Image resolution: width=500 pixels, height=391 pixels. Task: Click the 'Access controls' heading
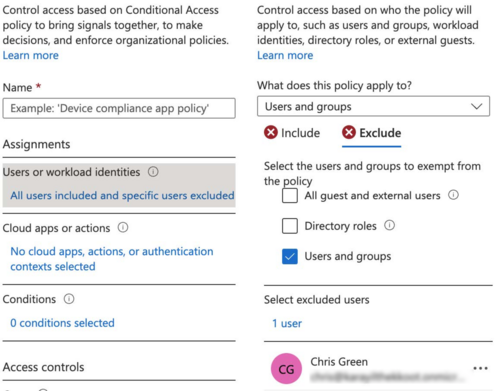click(43, 367)
